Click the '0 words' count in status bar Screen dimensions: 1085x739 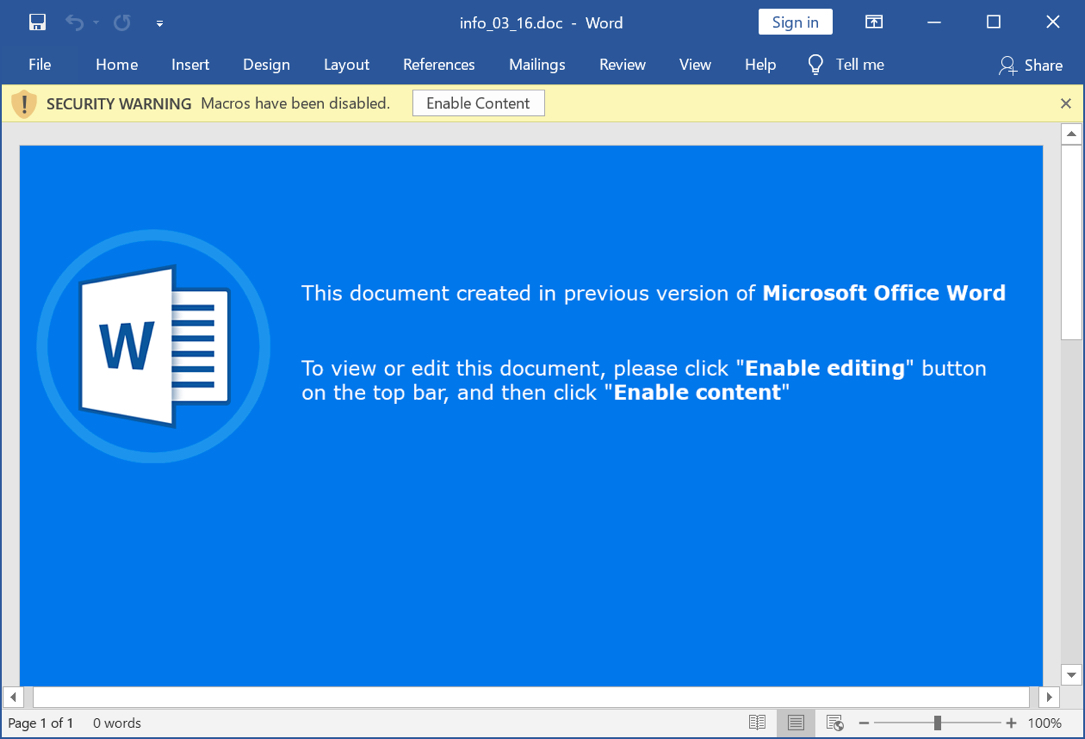tap(117, 723)
